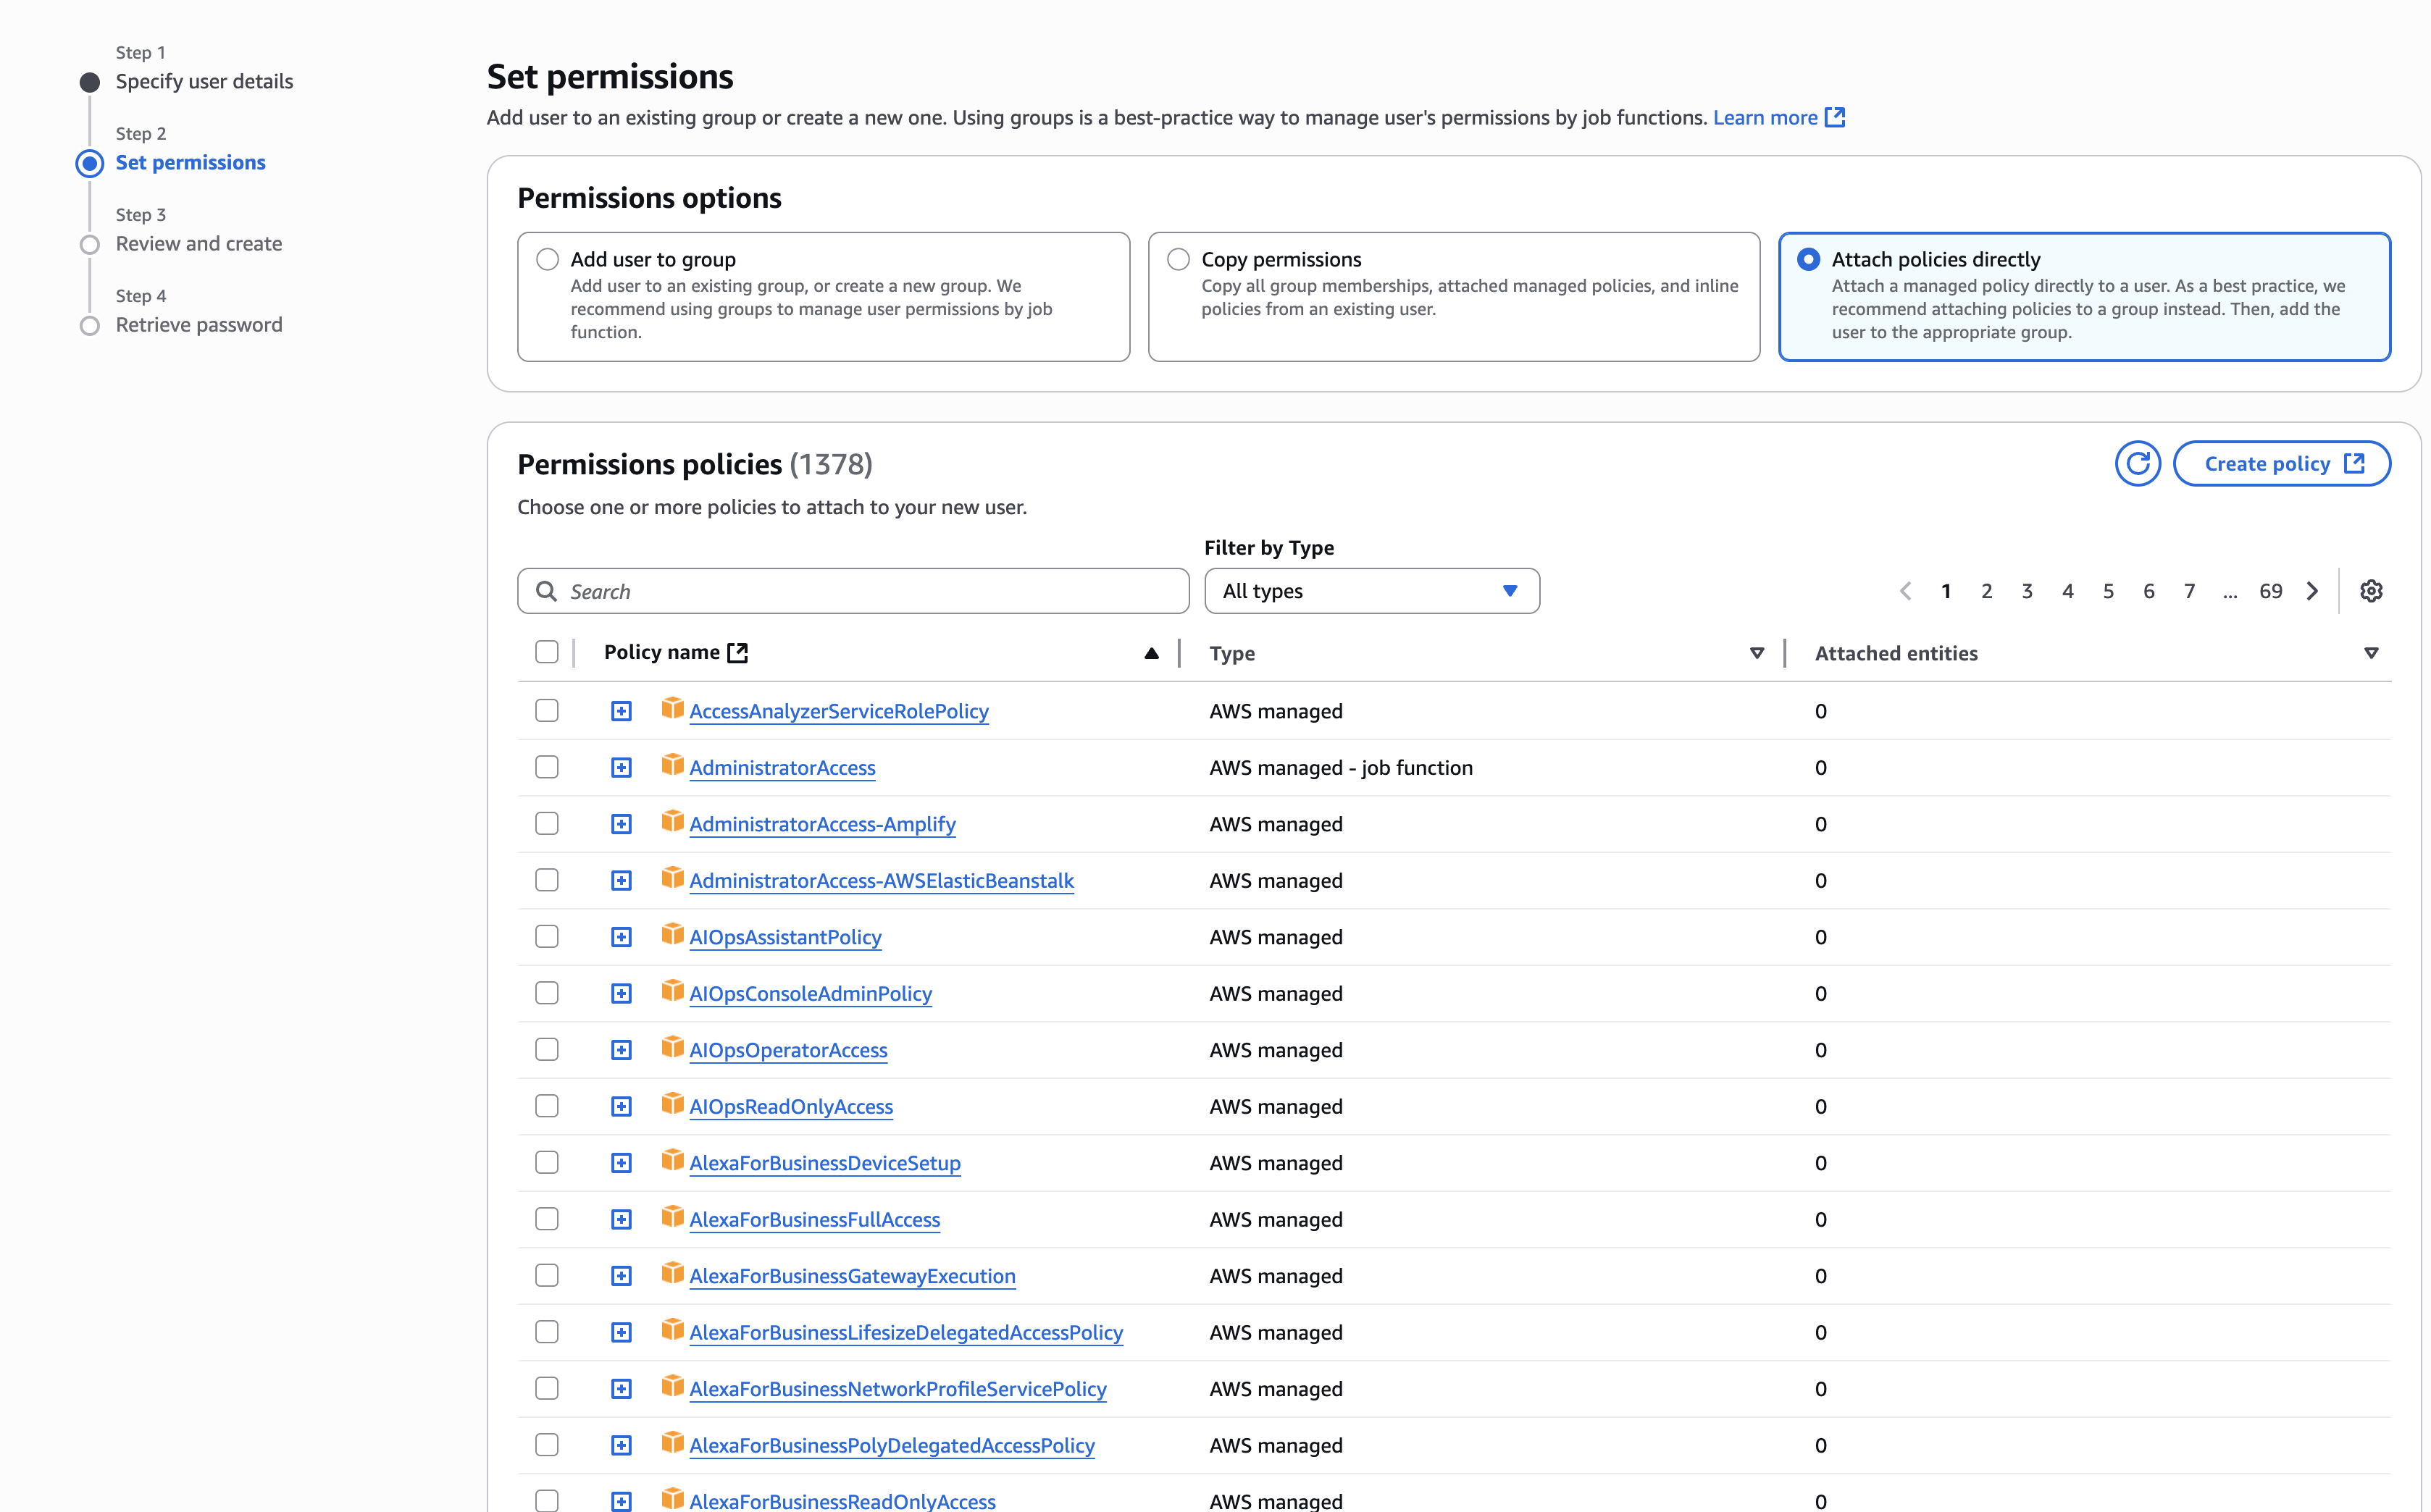Go to next page with right chevron
Screen dimensions: 2431x1512
pyautogui.click(x=2312, y=591)
